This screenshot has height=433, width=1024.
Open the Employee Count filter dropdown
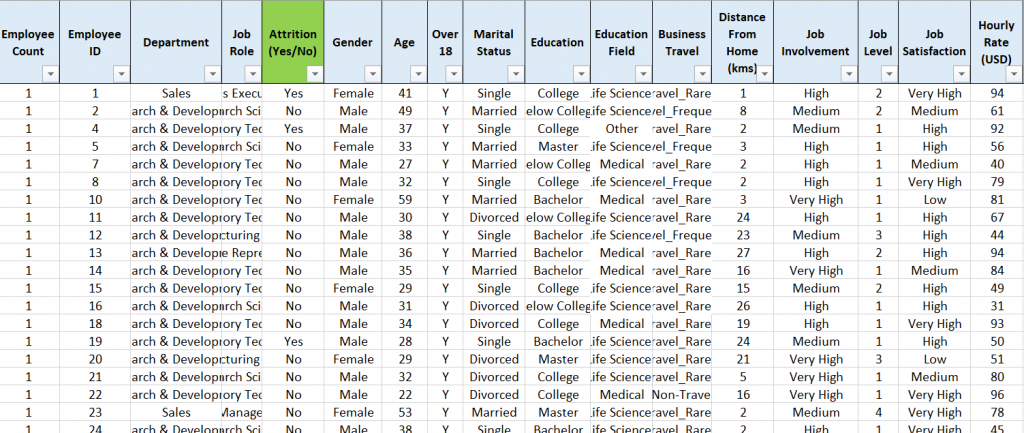(50, 73)
